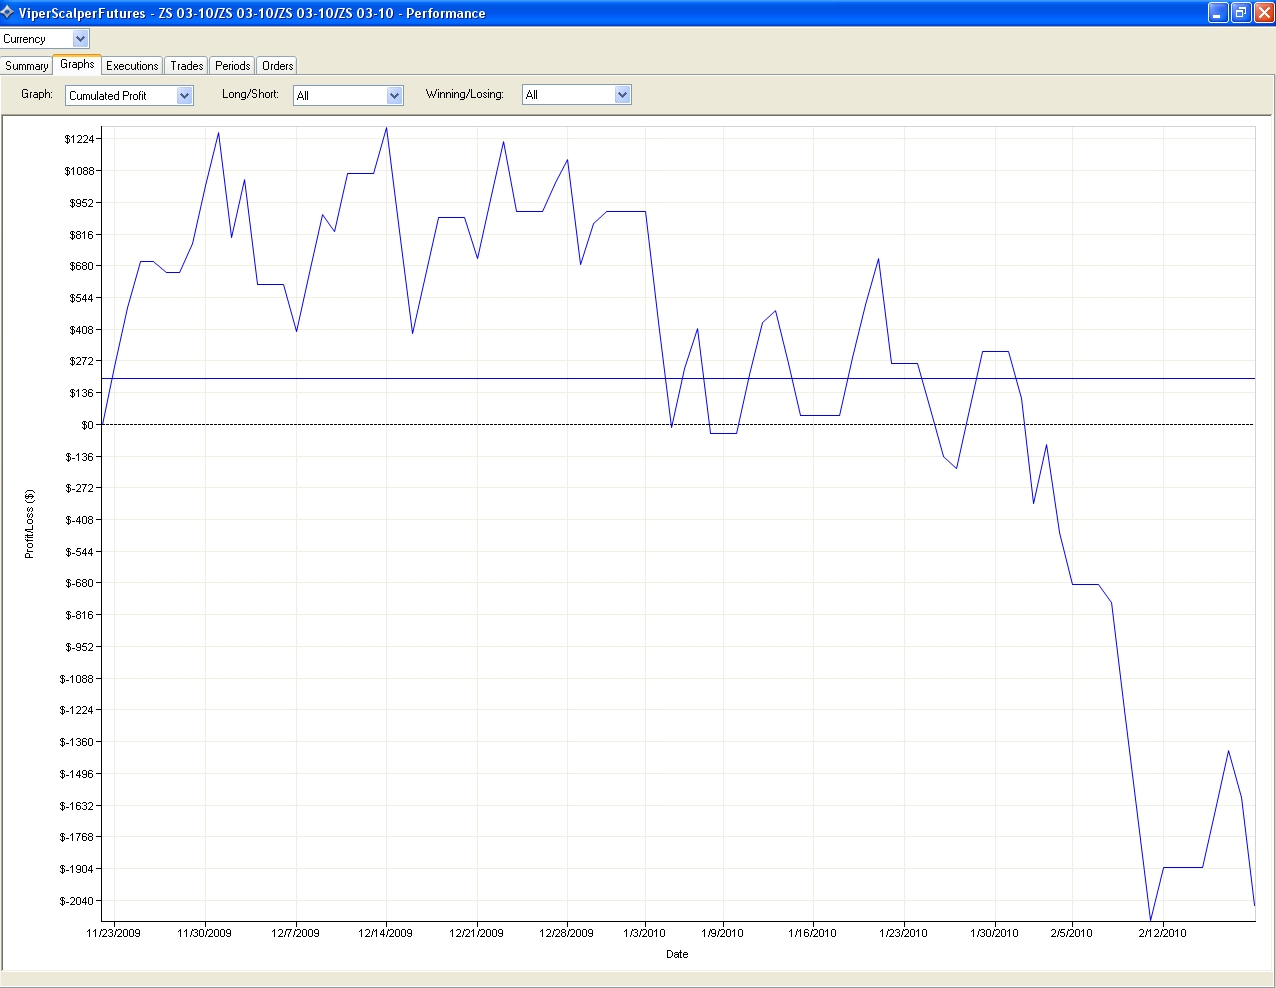Screen dimensions: 1276x988
Task: Open the Periods tab
Action: click(x=233, y=66)
